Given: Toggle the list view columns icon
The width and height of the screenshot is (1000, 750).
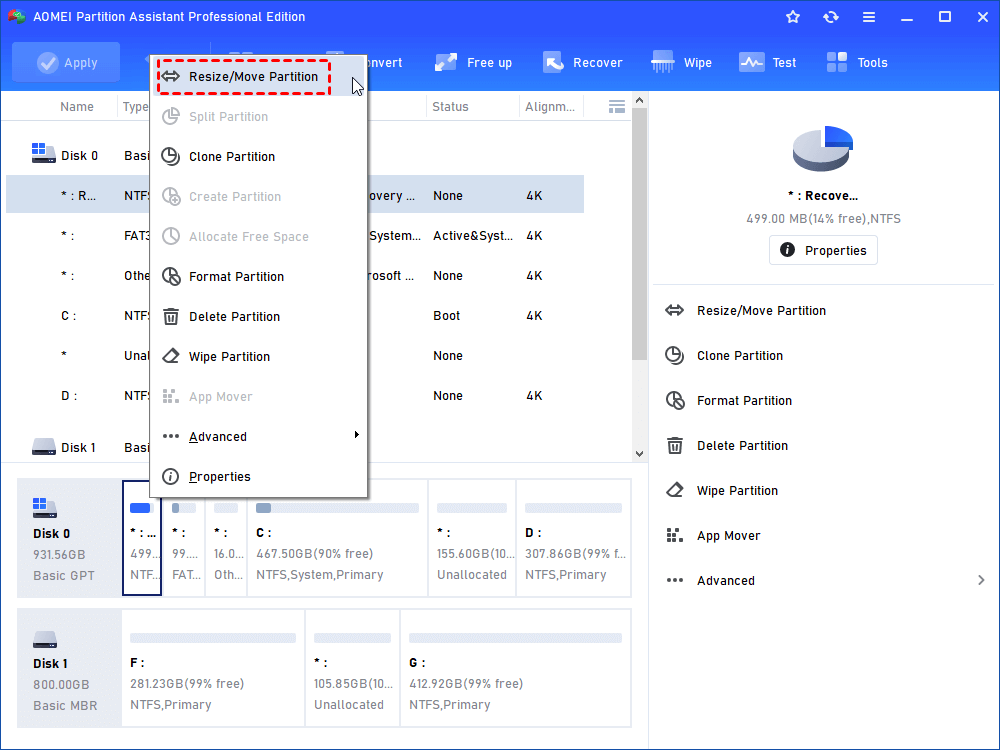Looking at the screenshot, I should 617,107.
